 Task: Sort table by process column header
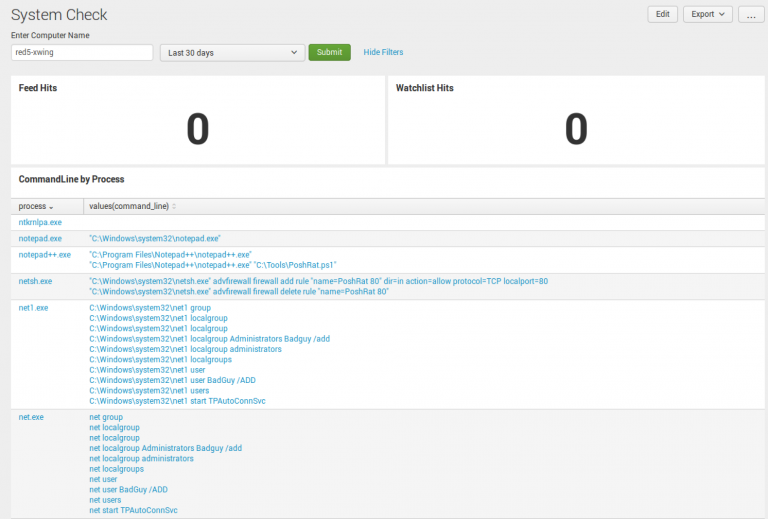[x=38, y=206]
